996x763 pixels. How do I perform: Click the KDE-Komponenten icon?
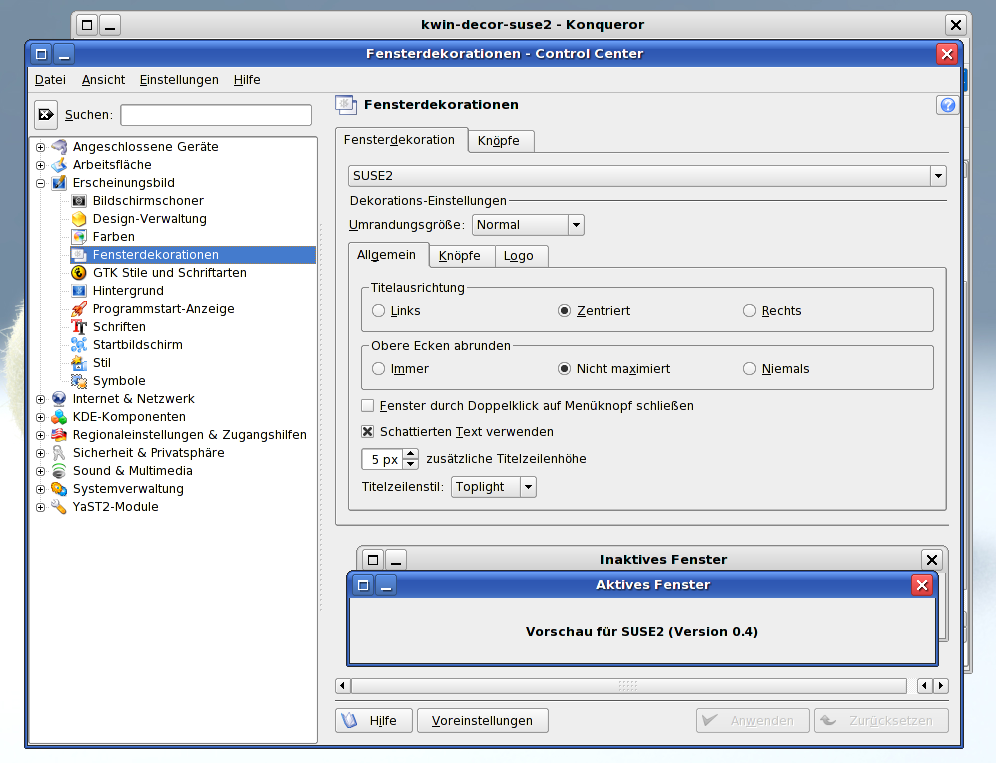tap(59, 417)
